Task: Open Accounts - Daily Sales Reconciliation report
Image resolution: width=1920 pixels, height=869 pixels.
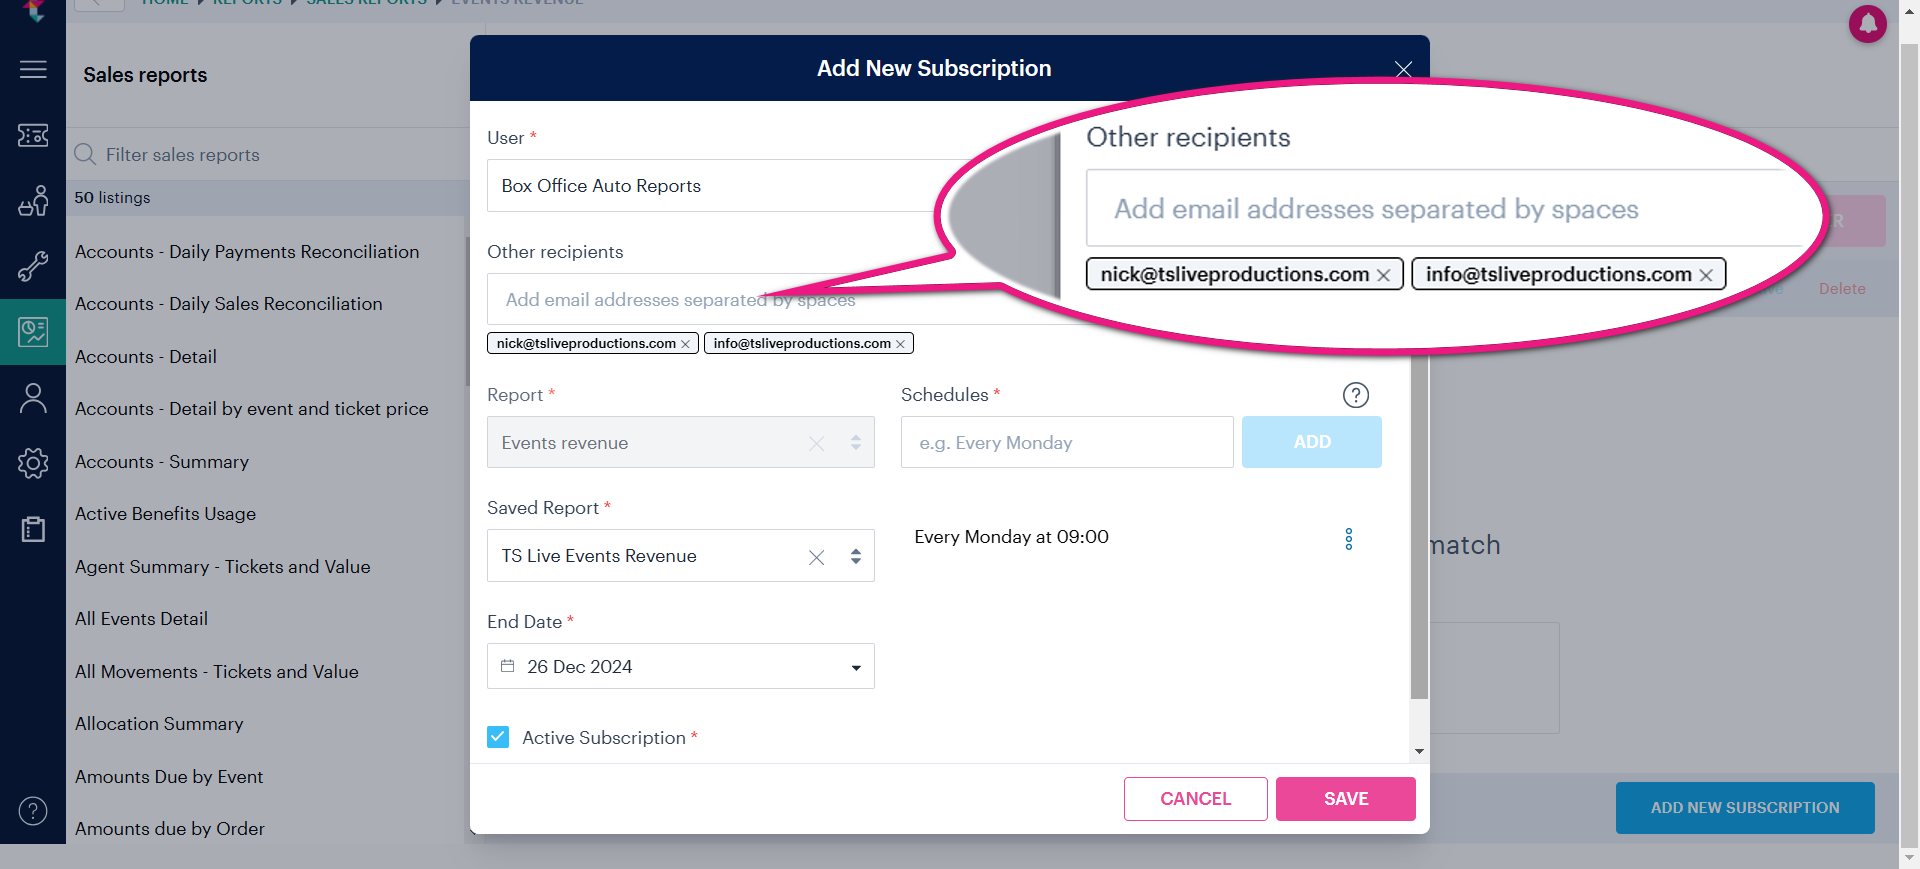Action: click(229, 304)
